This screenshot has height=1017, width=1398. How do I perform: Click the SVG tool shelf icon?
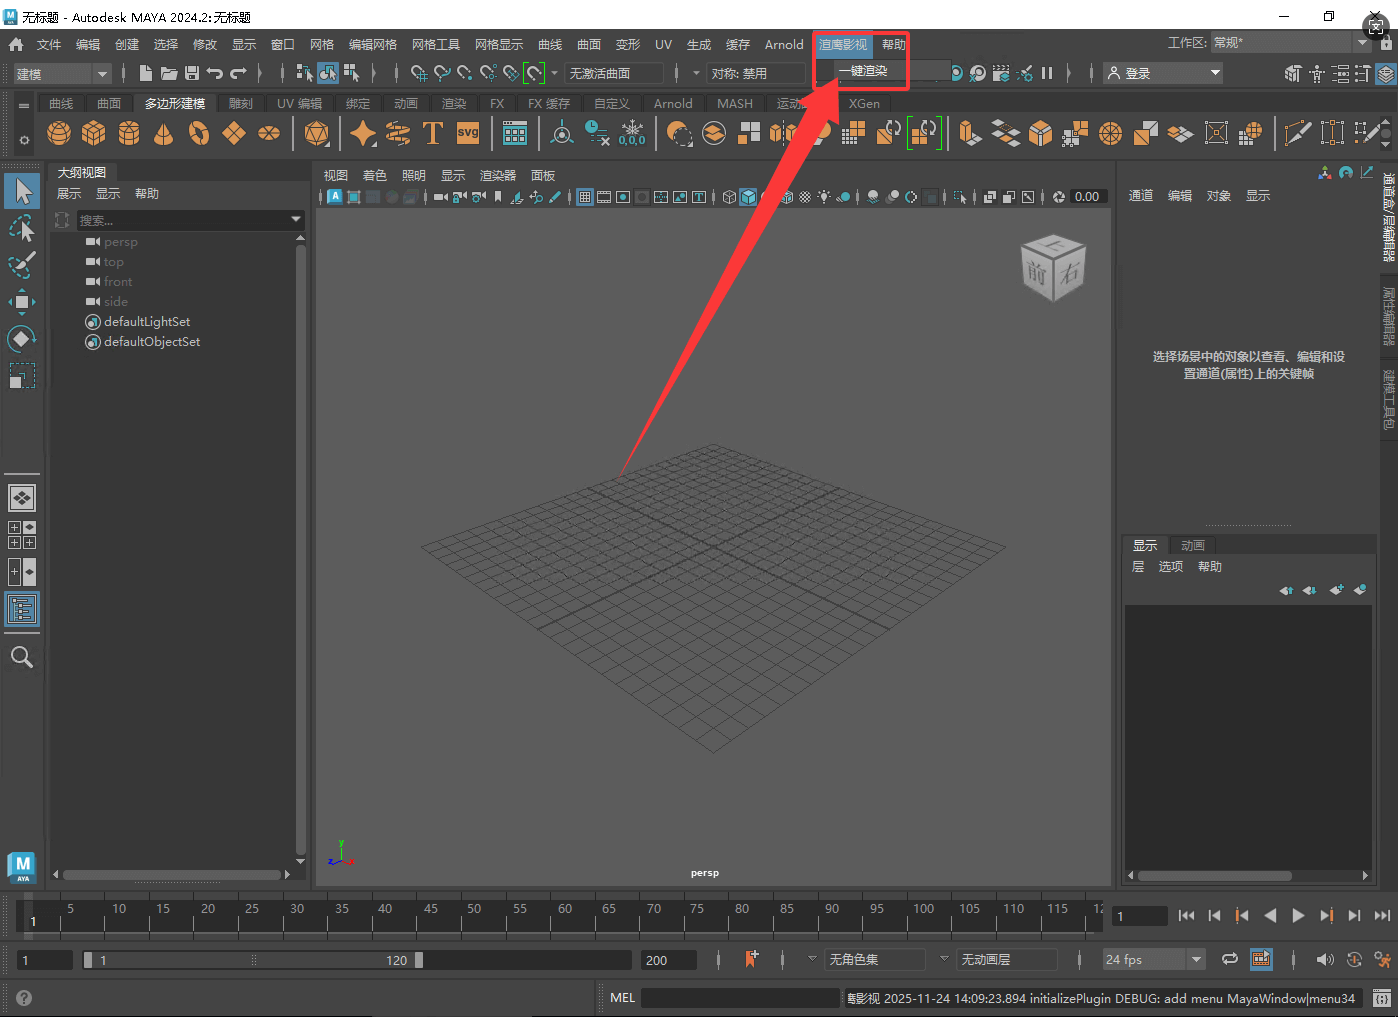pyautogui.click(x=468, y=133)
